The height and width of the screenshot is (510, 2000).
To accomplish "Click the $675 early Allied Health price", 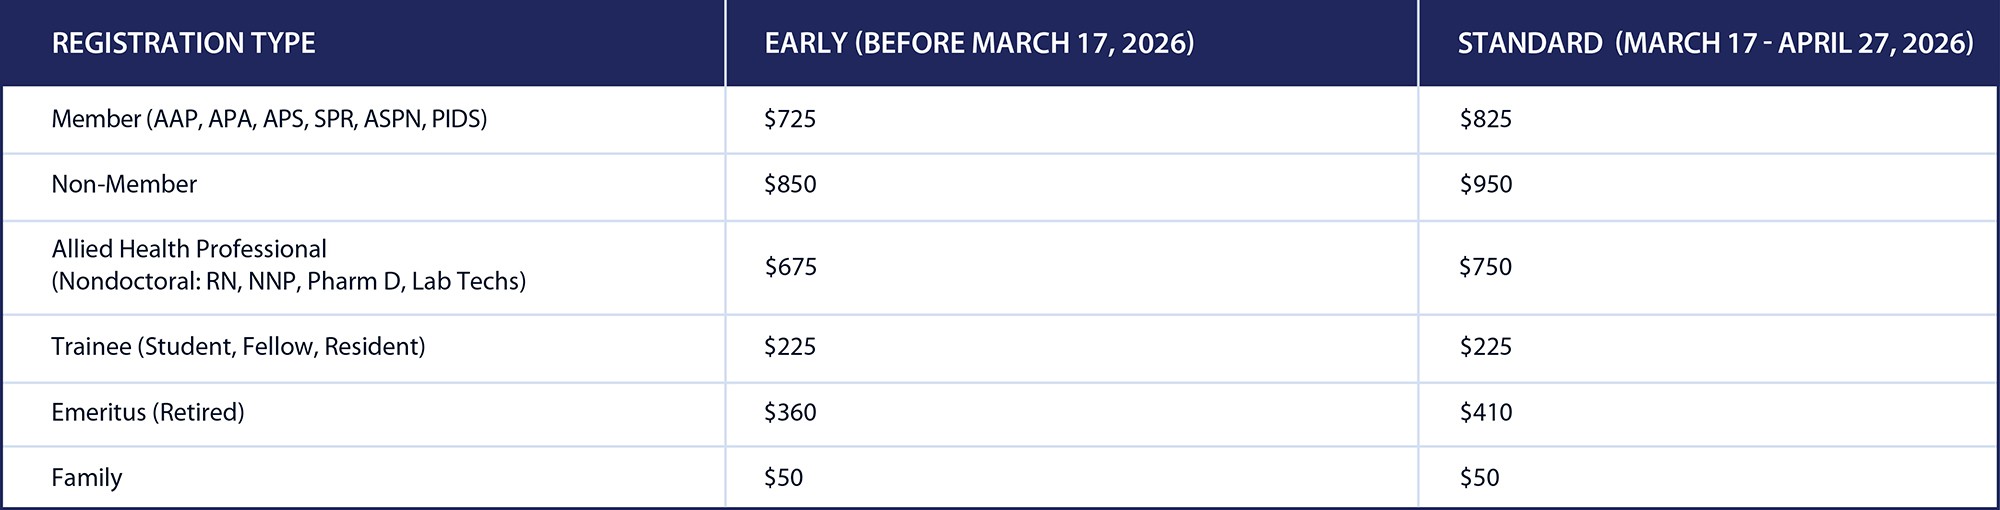I will (x=790, y=267).
